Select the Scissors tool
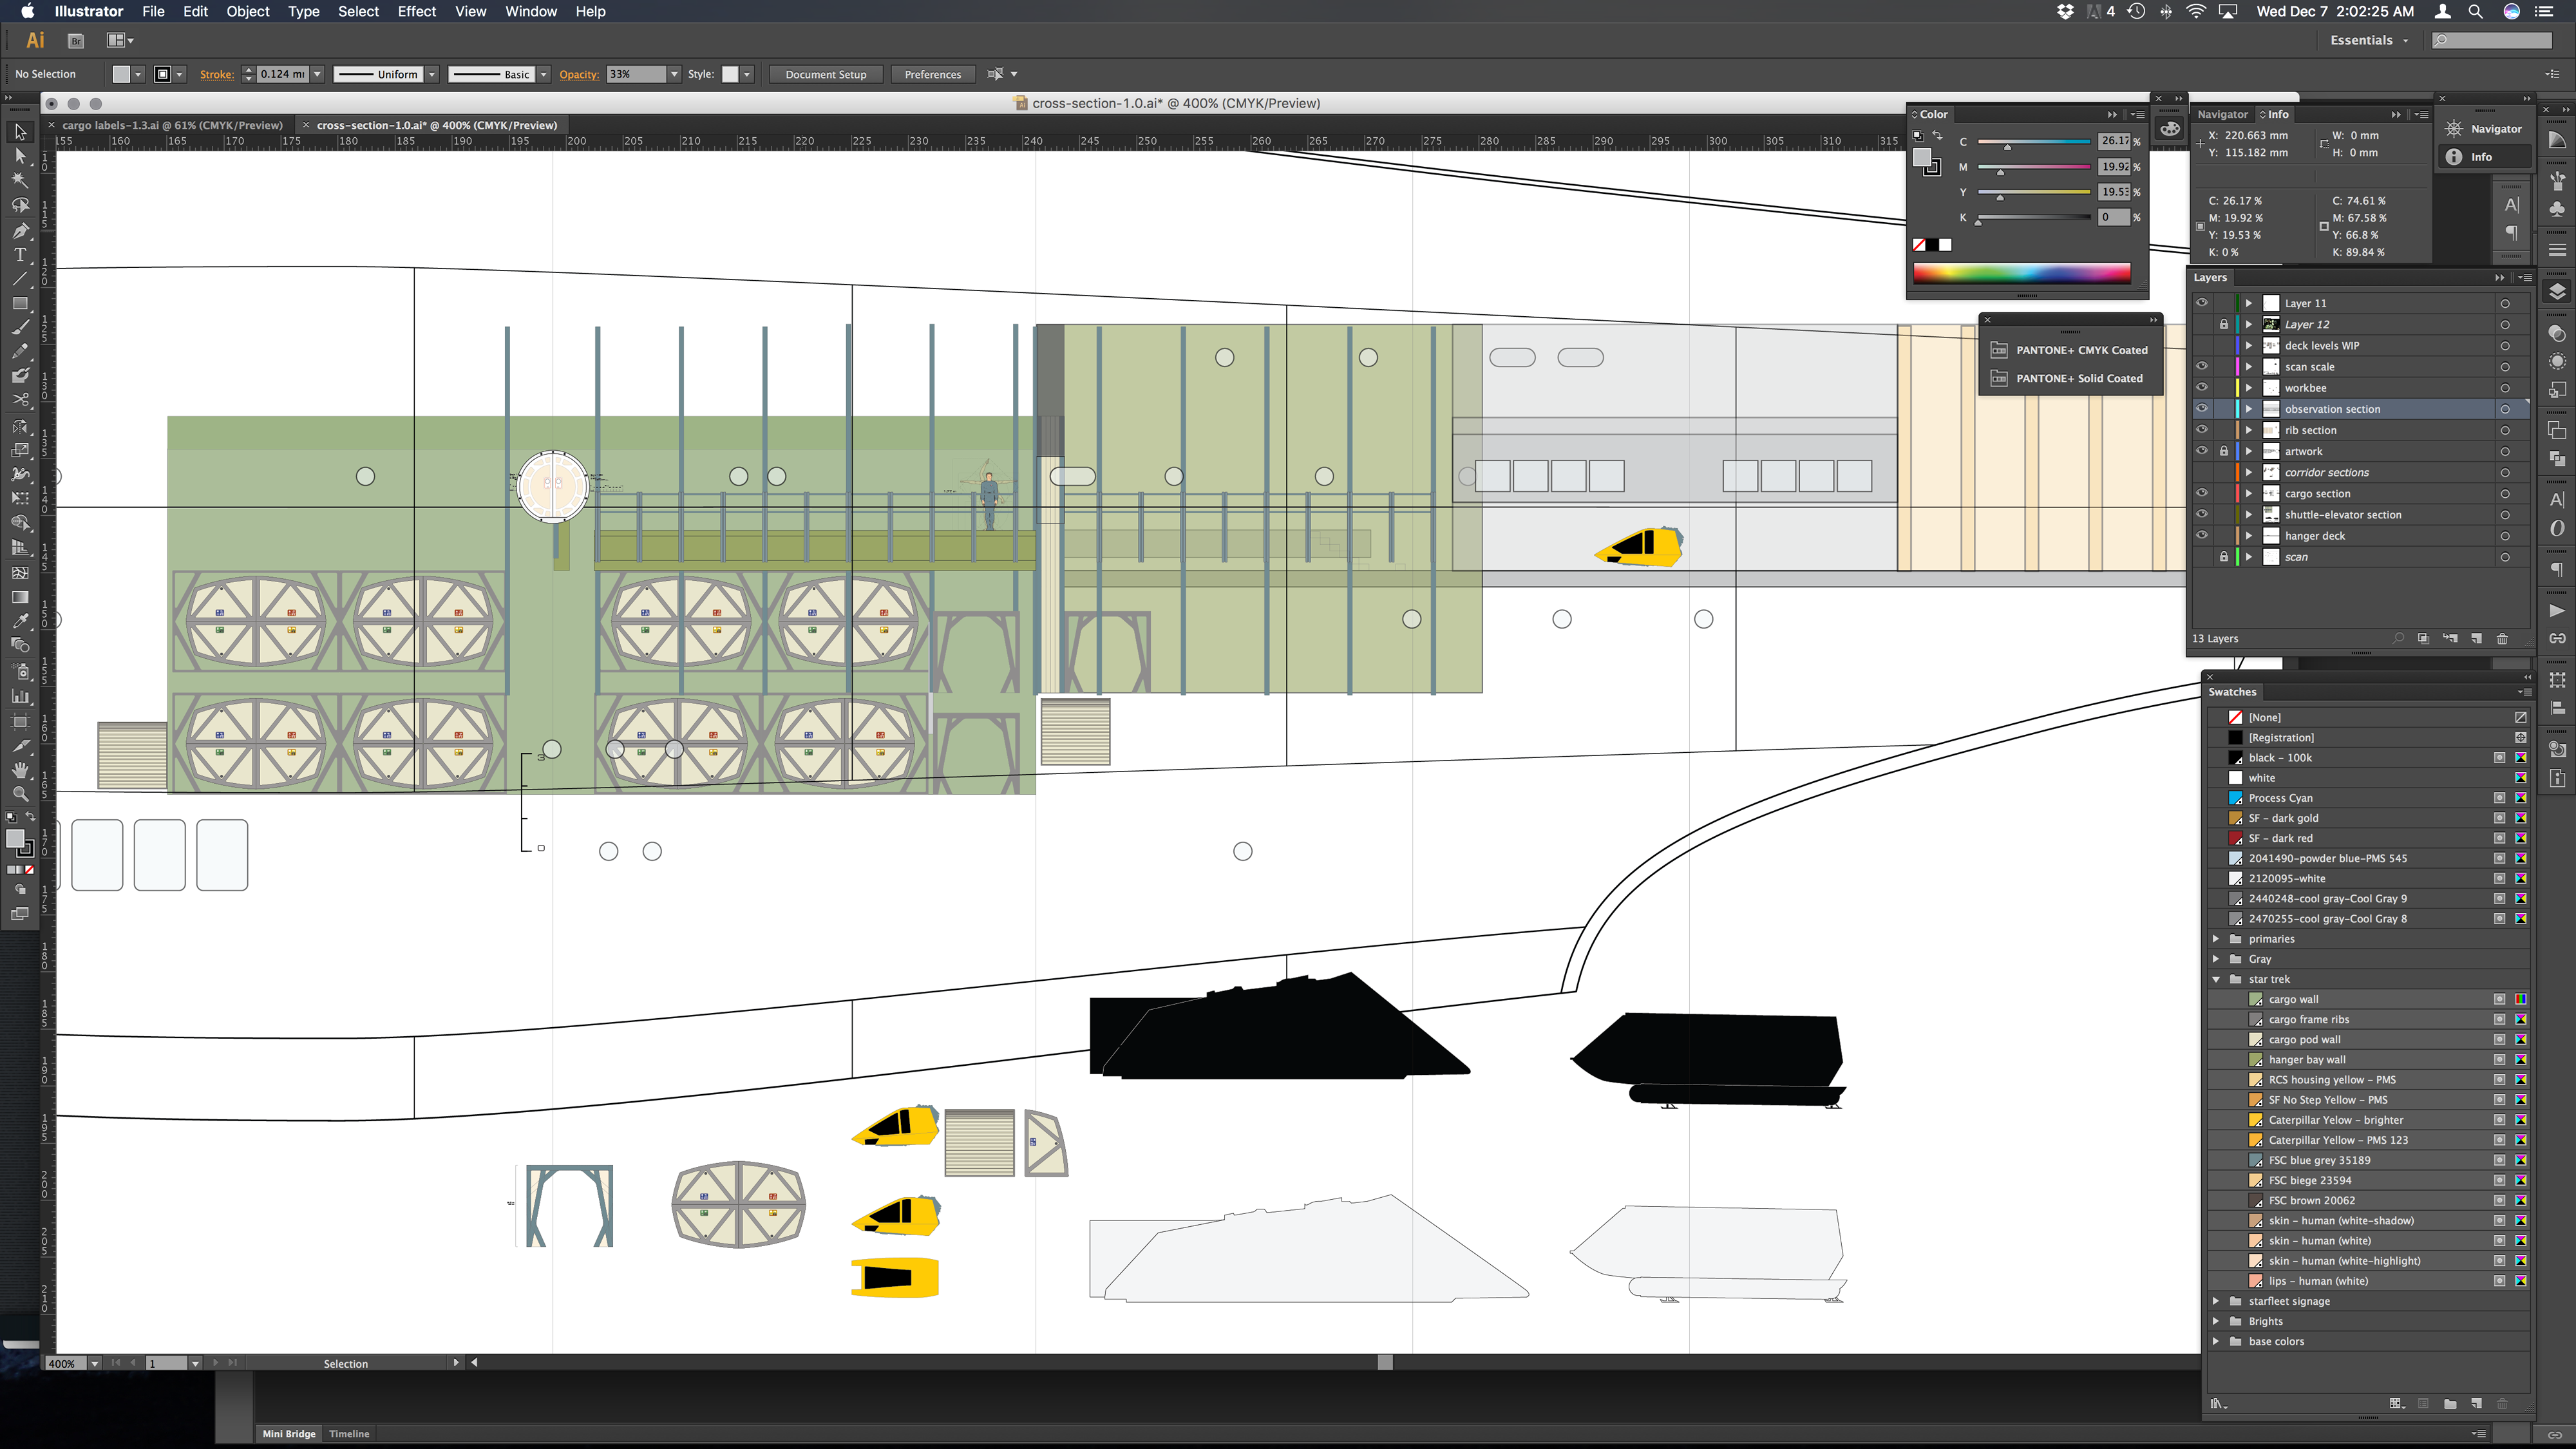 [x=20, y=400]
